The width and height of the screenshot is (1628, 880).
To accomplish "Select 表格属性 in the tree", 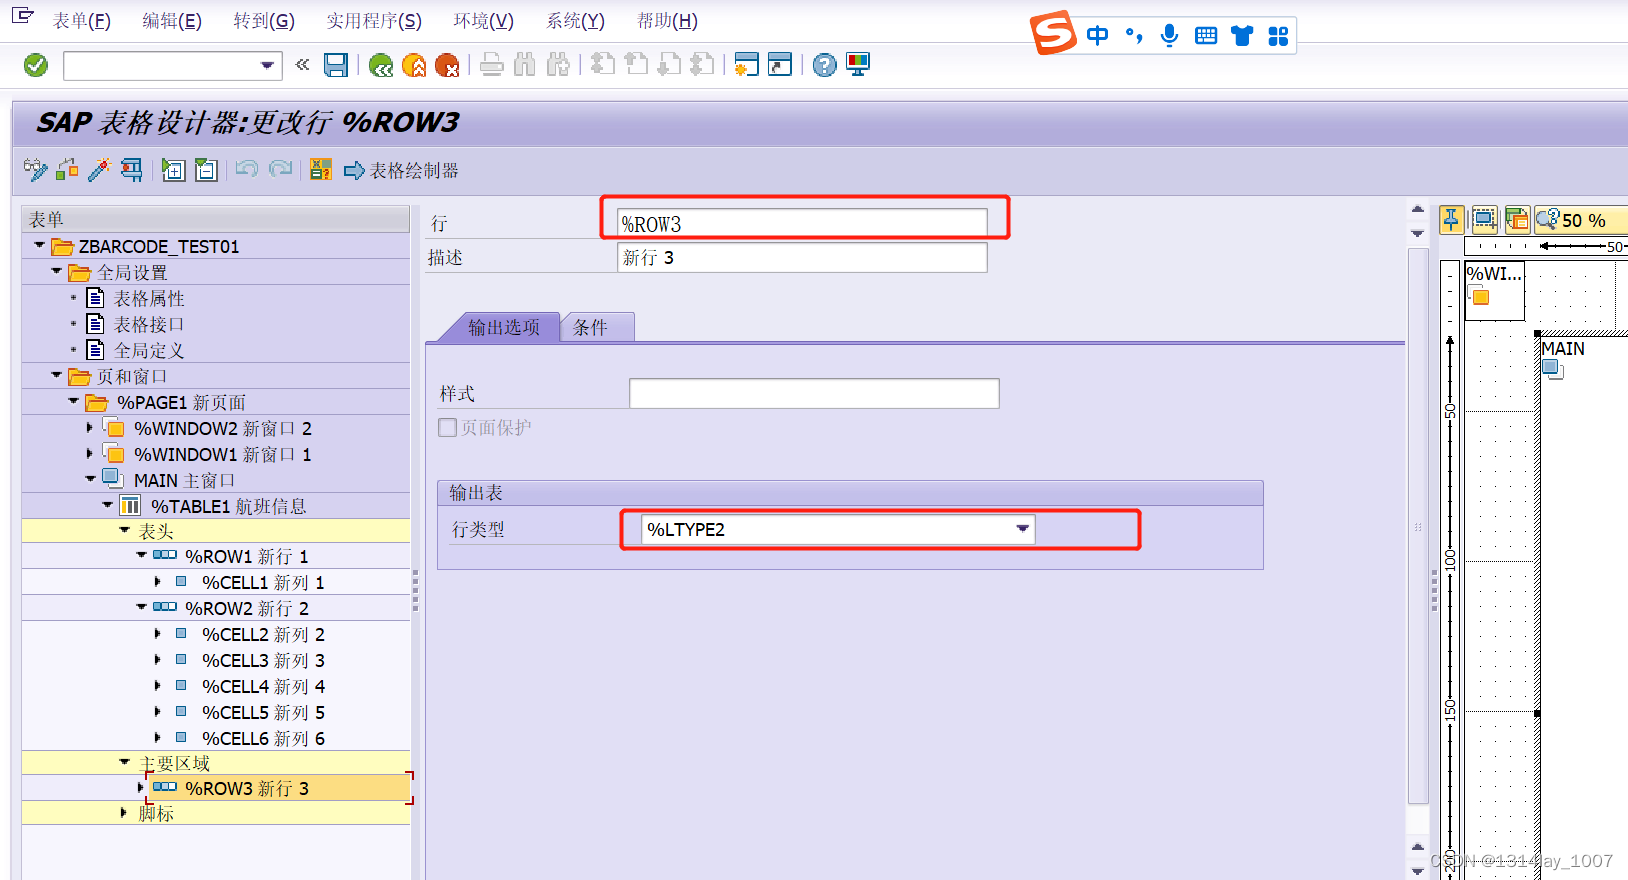I will (x=149, y=298).
